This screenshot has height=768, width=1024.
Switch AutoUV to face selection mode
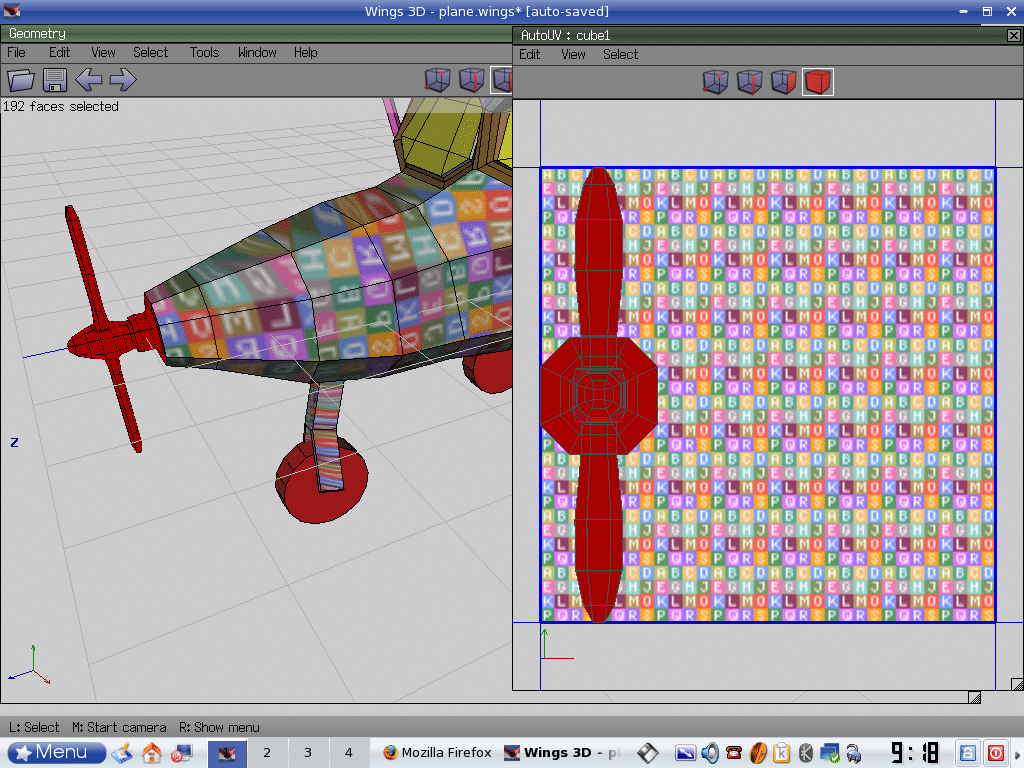click(783, 82)
